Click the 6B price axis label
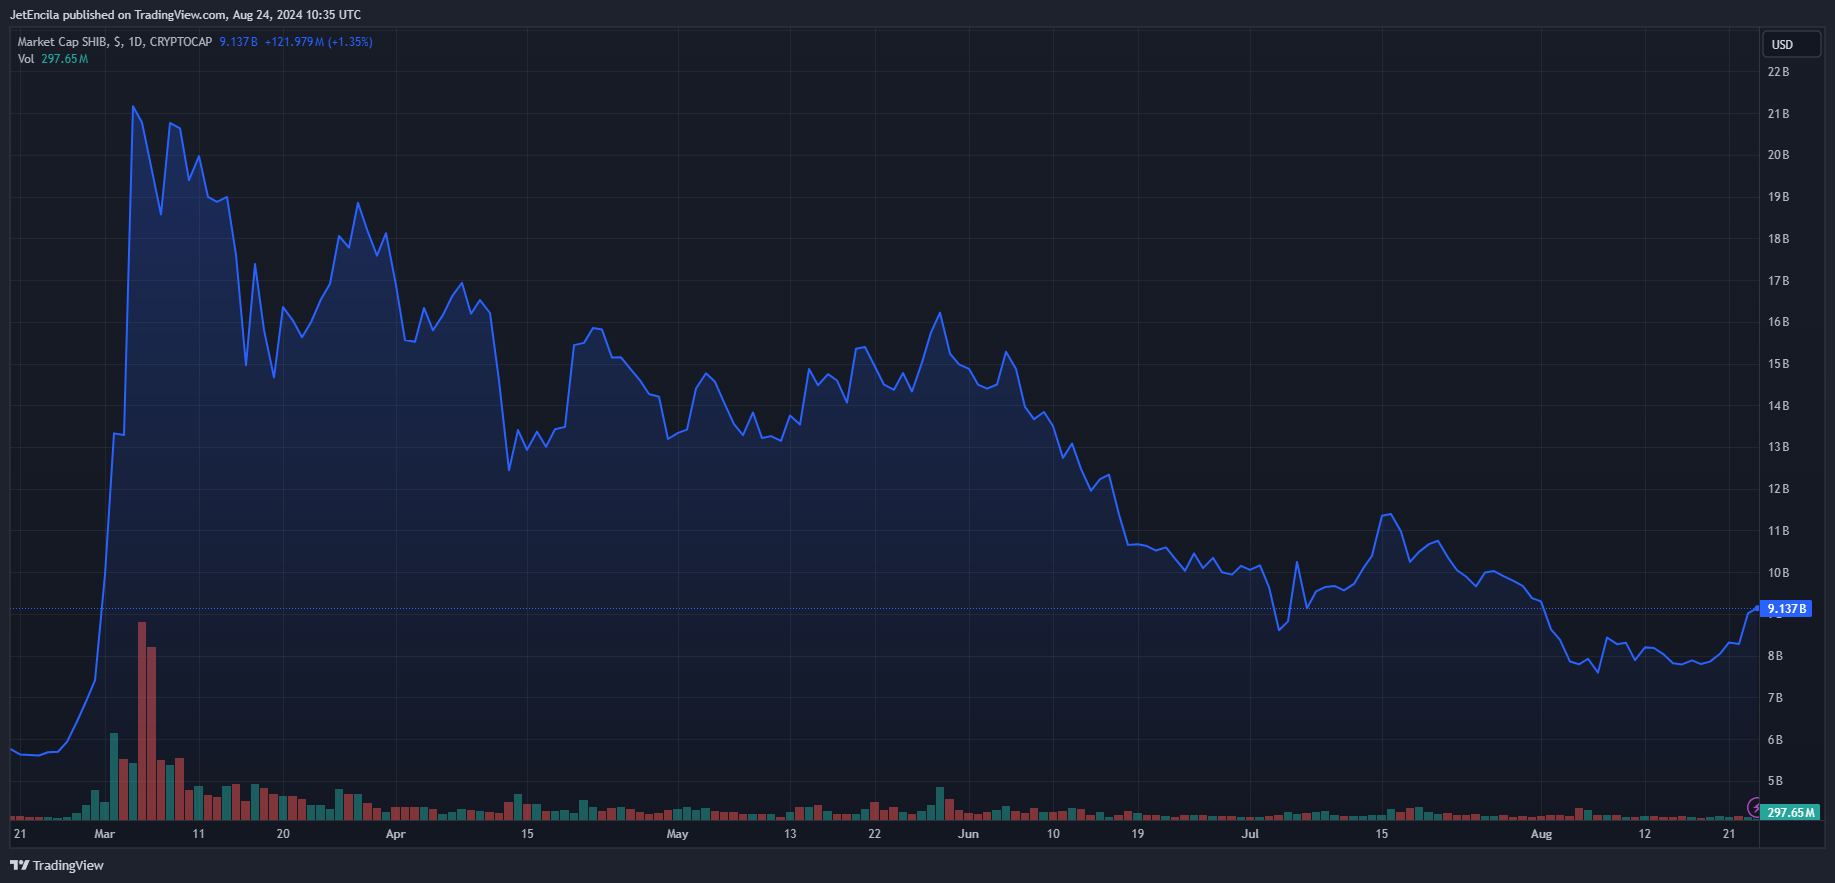 (x=1775, y=740)
